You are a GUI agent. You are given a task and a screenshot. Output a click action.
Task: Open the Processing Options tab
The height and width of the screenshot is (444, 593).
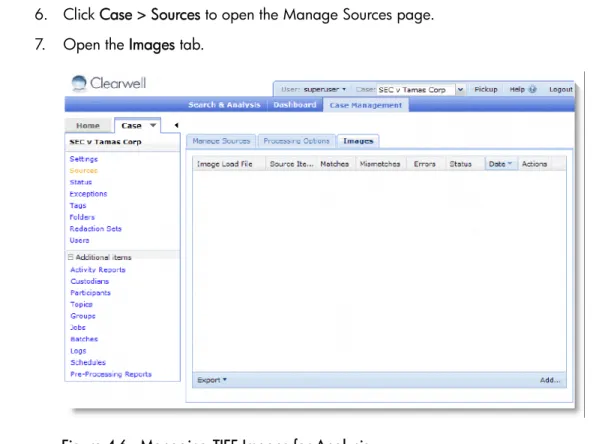click(x=296, y=141)
